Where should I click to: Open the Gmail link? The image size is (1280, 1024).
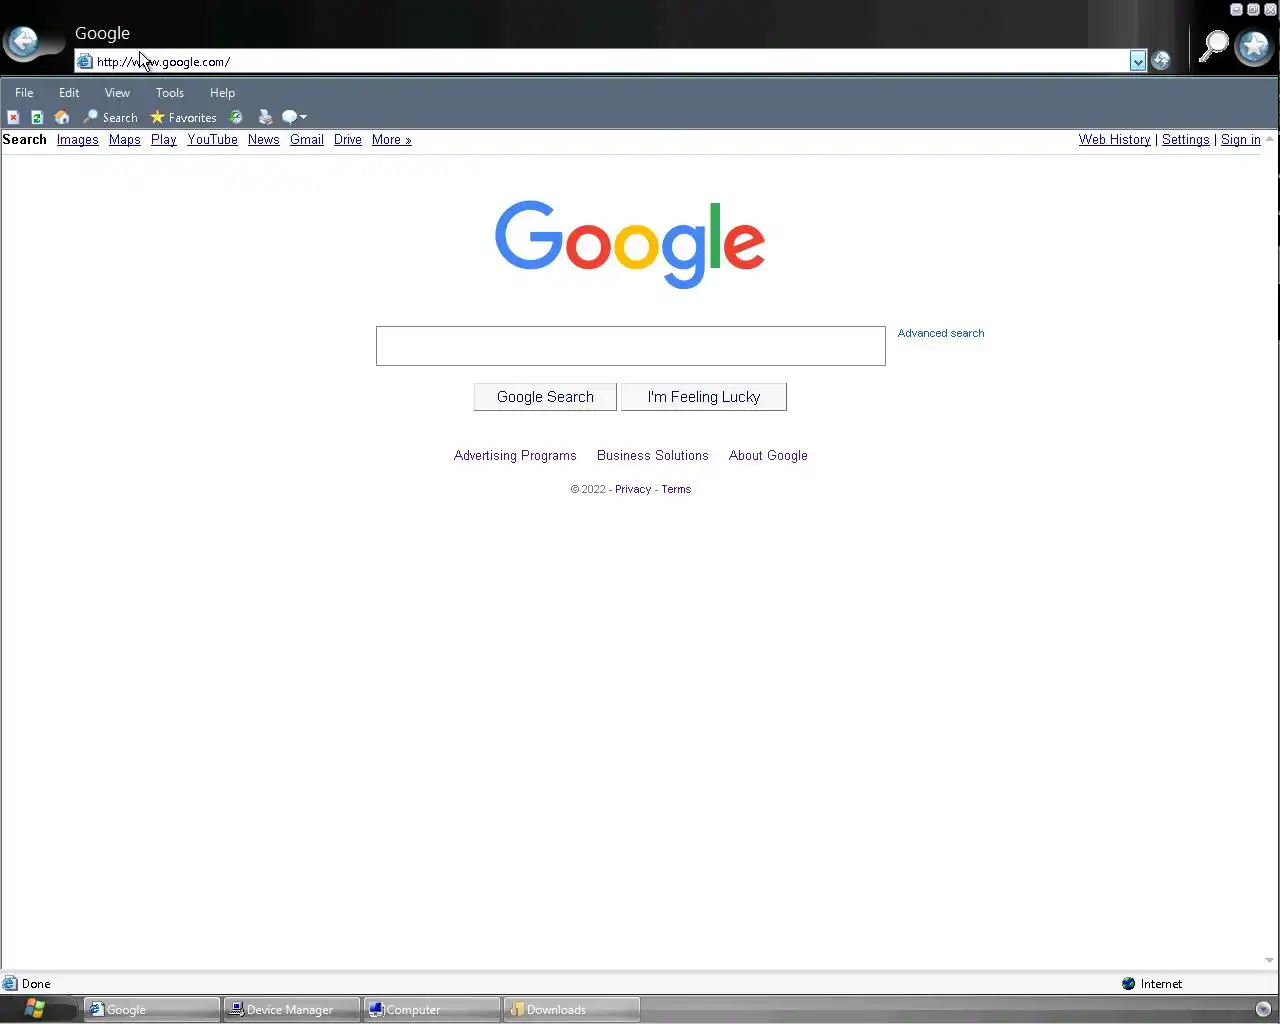pyautogui.click(x=307, y=140)
